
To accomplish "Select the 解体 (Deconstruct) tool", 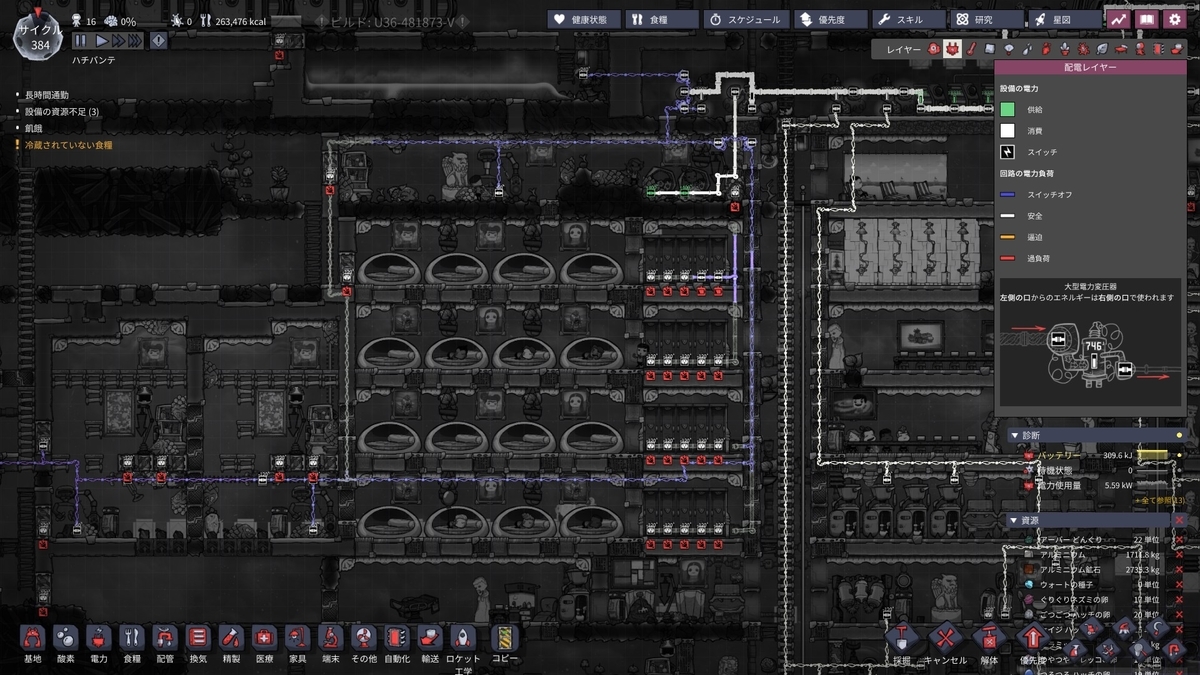I will click(990, 638).
